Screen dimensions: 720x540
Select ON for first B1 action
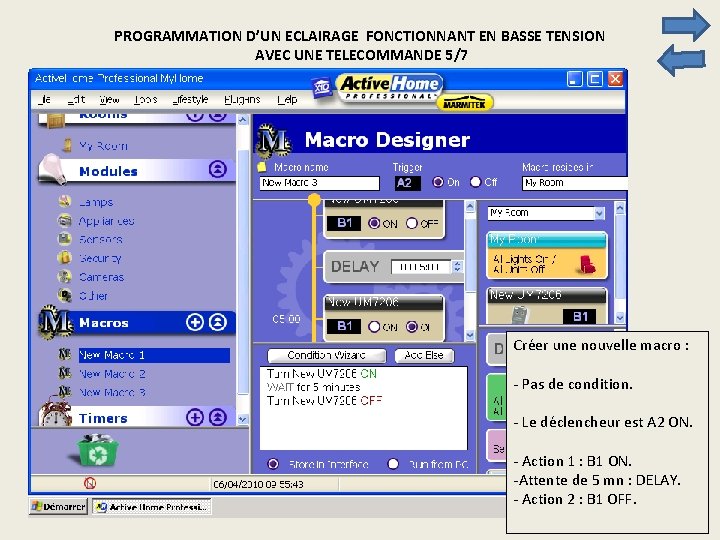point(374,223)
